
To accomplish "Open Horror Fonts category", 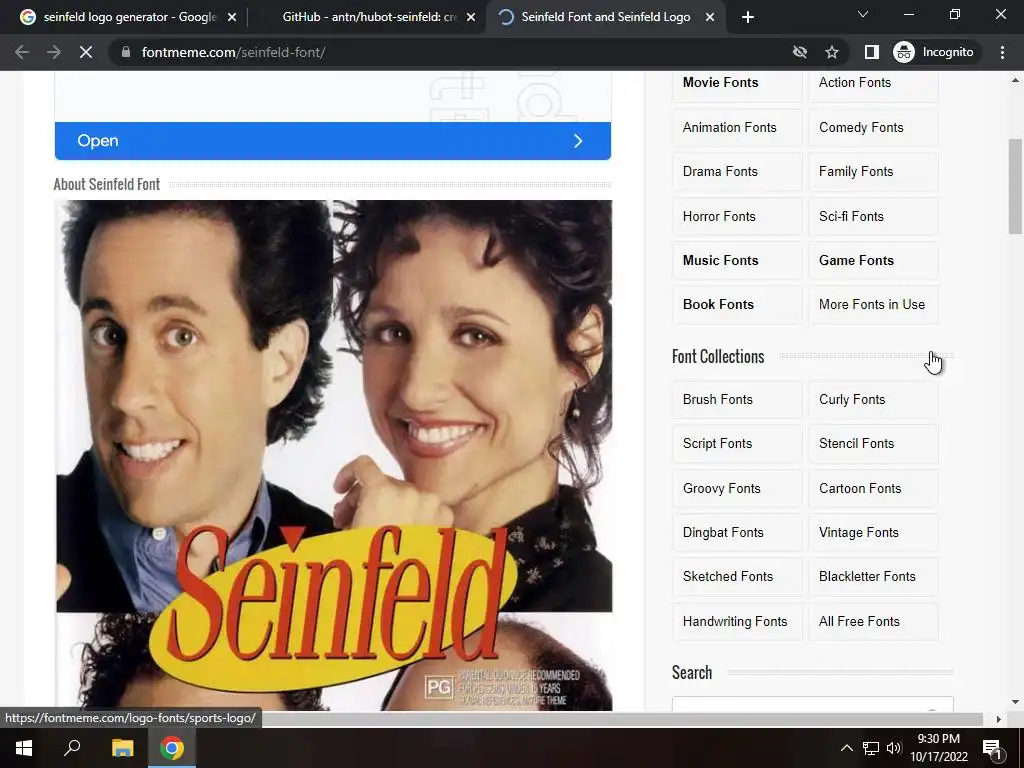I will (x=737, y=216).
